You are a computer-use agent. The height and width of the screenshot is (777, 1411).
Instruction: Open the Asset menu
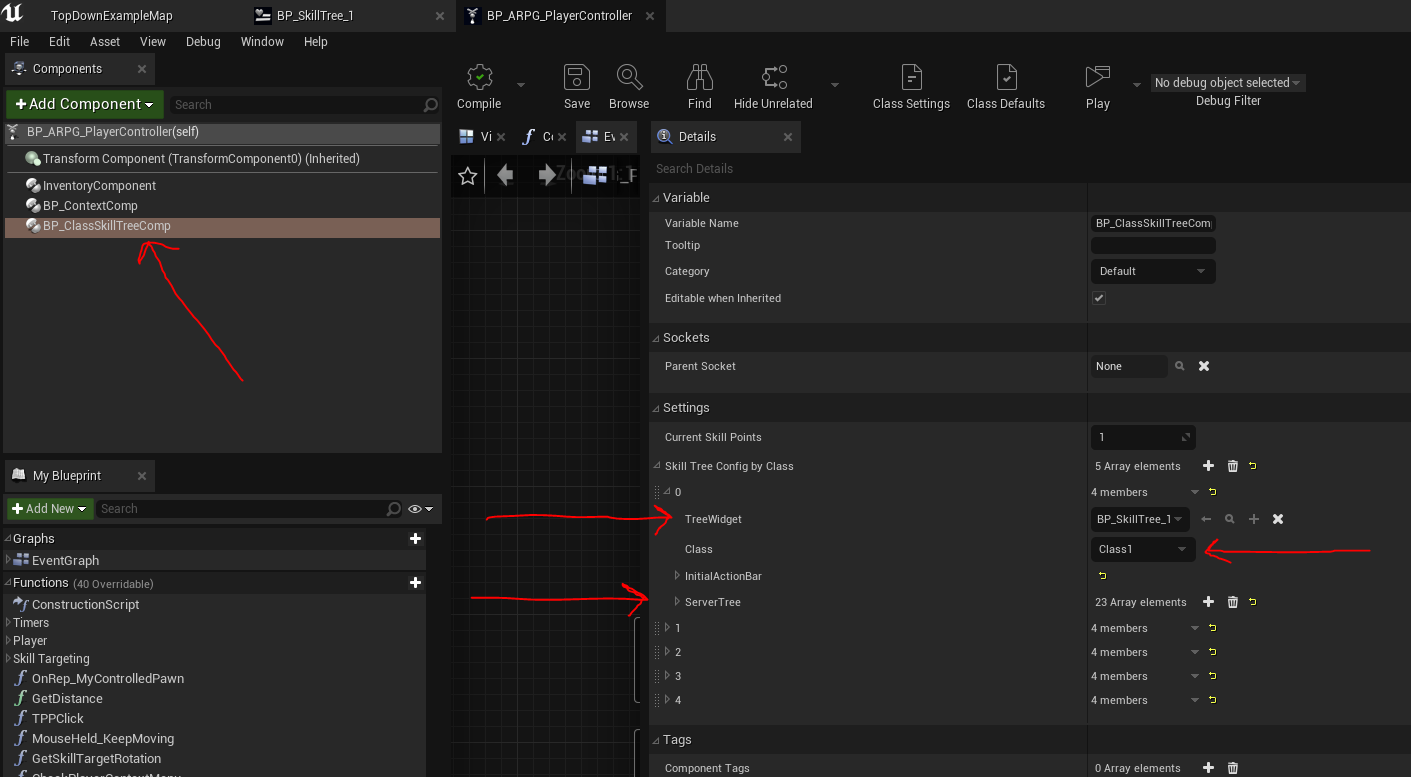[x=105, y=42]
